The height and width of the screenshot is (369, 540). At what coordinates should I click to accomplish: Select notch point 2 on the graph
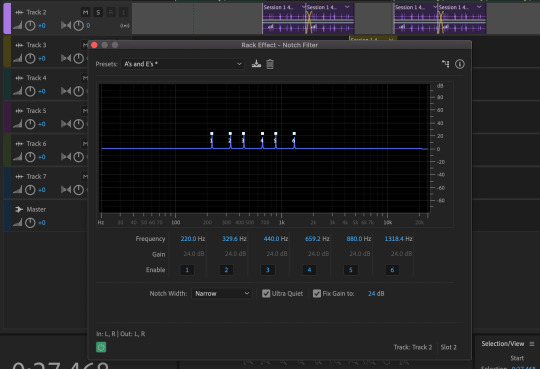[230, 134]
